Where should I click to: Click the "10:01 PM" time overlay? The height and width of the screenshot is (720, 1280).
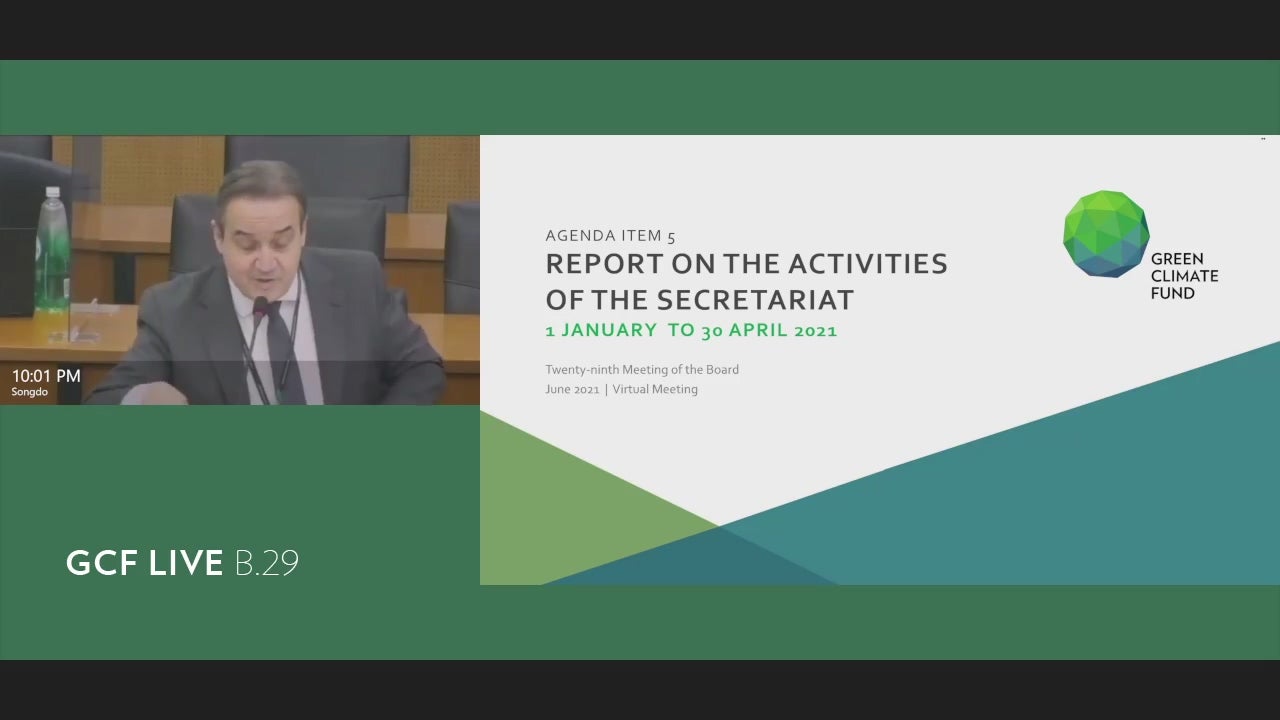point(46,376)
